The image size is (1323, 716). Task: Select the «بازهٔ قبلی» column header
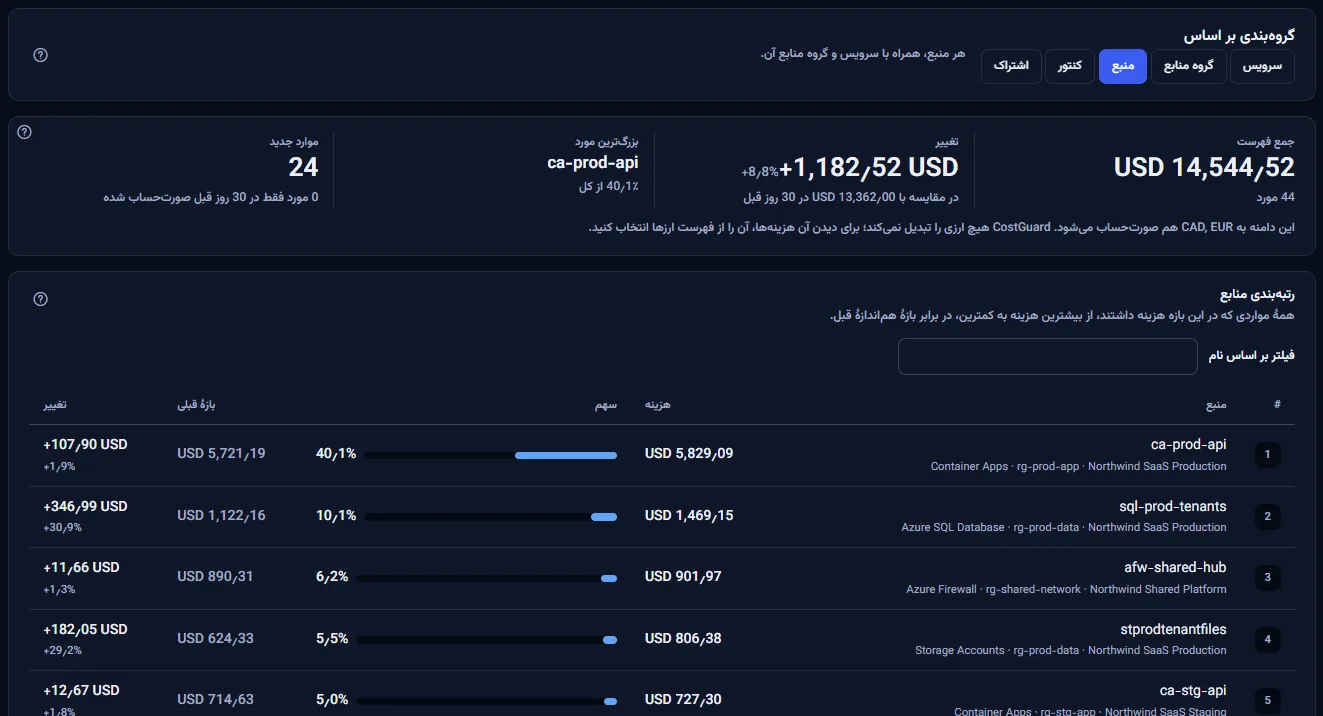tap(196, 405)
